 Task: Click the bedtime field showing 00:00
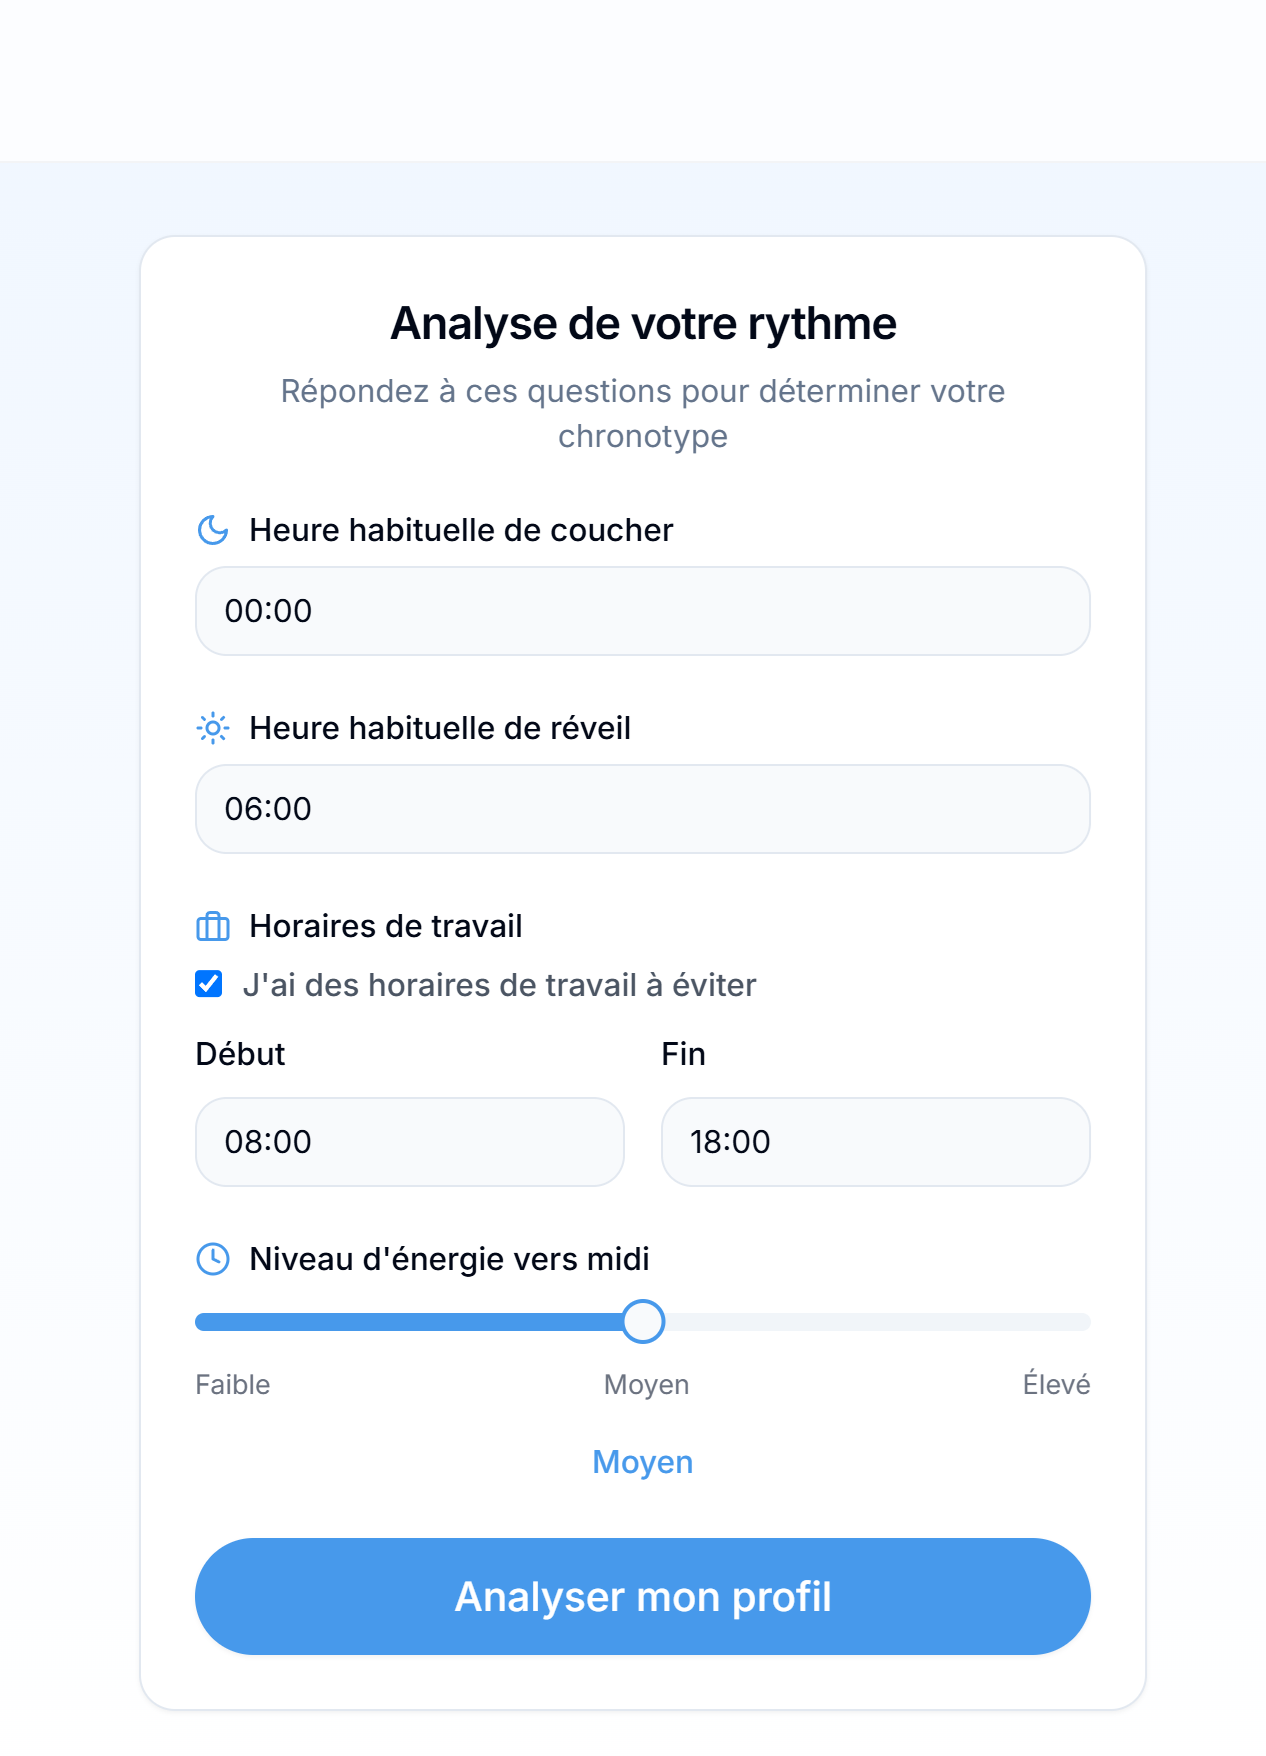(x=643, y=611)
